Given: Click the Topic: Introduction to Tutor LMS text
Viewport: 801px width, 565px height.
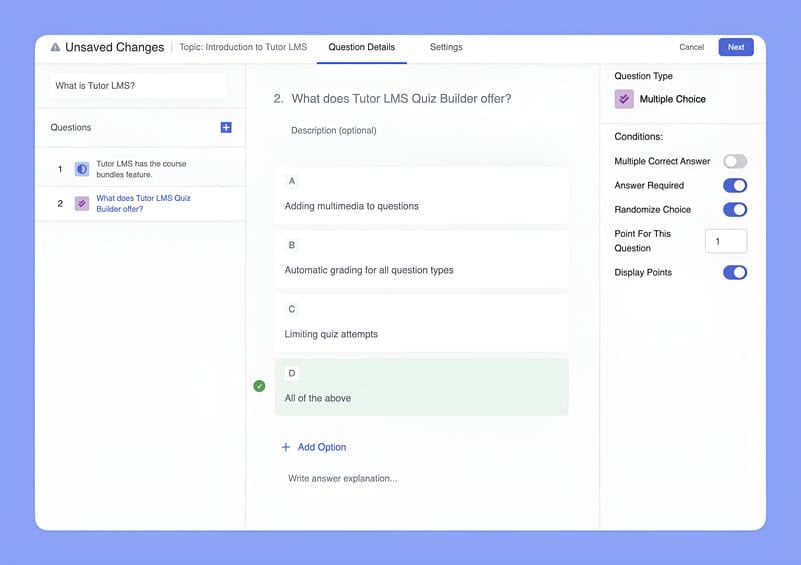Looking at the screenshot, I should (243, 47).
